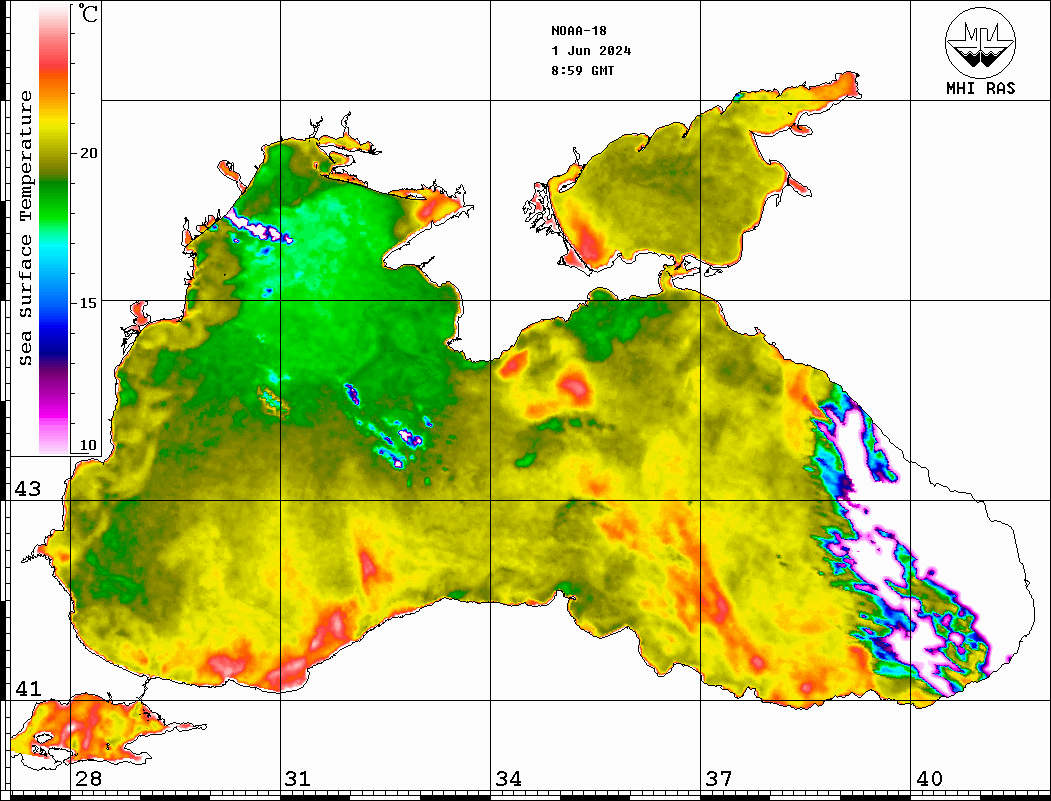Click the MHI RAS logo emblem
Viewport: 1051px width, 801px height.
(980, 42)
